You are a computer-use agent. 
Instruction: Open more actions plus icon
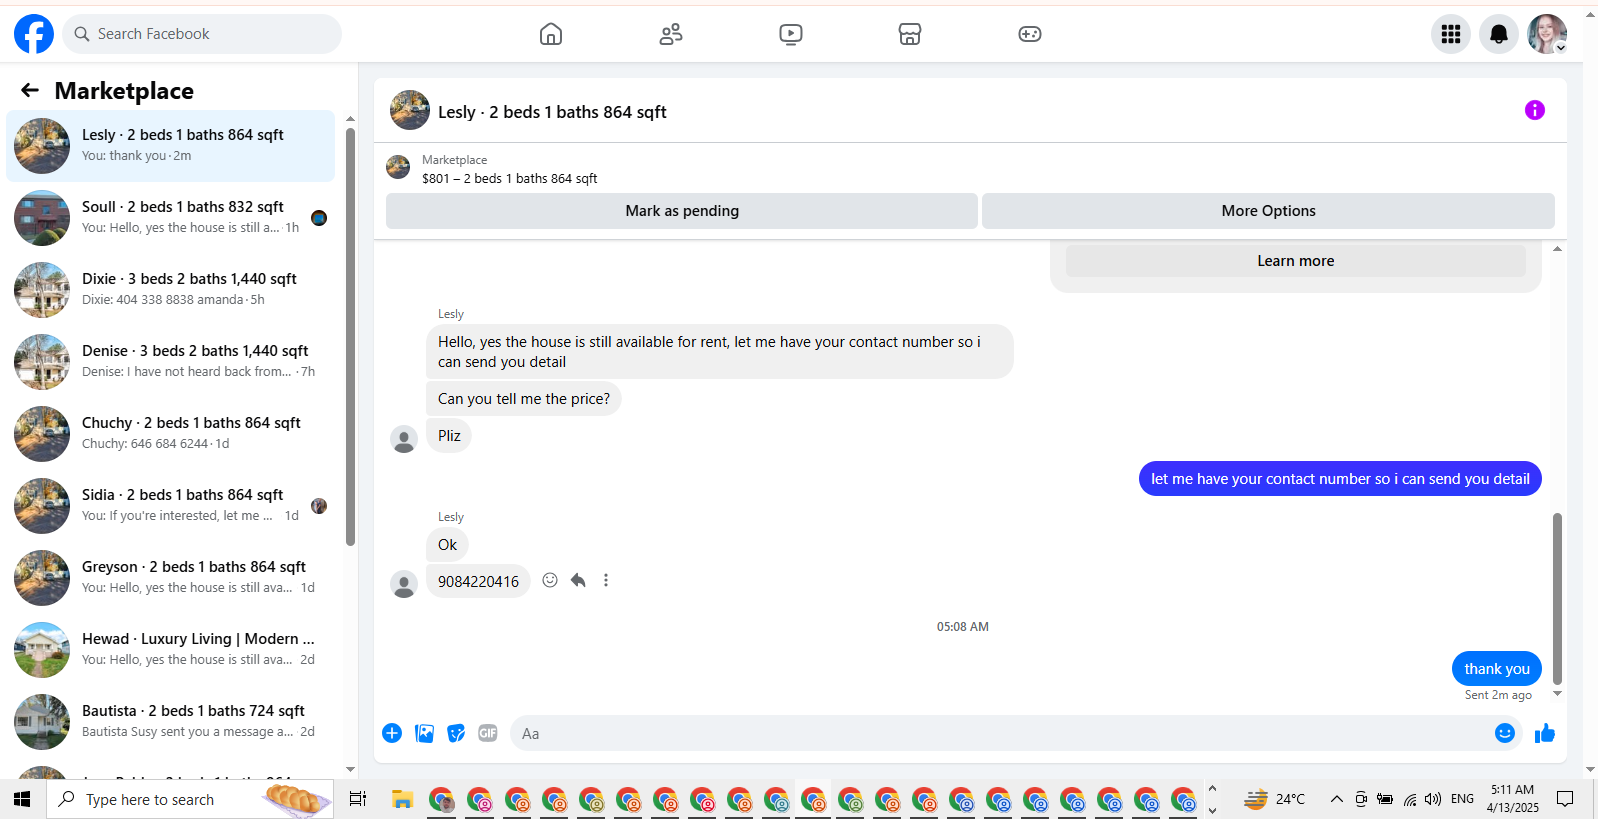(392, 733)
